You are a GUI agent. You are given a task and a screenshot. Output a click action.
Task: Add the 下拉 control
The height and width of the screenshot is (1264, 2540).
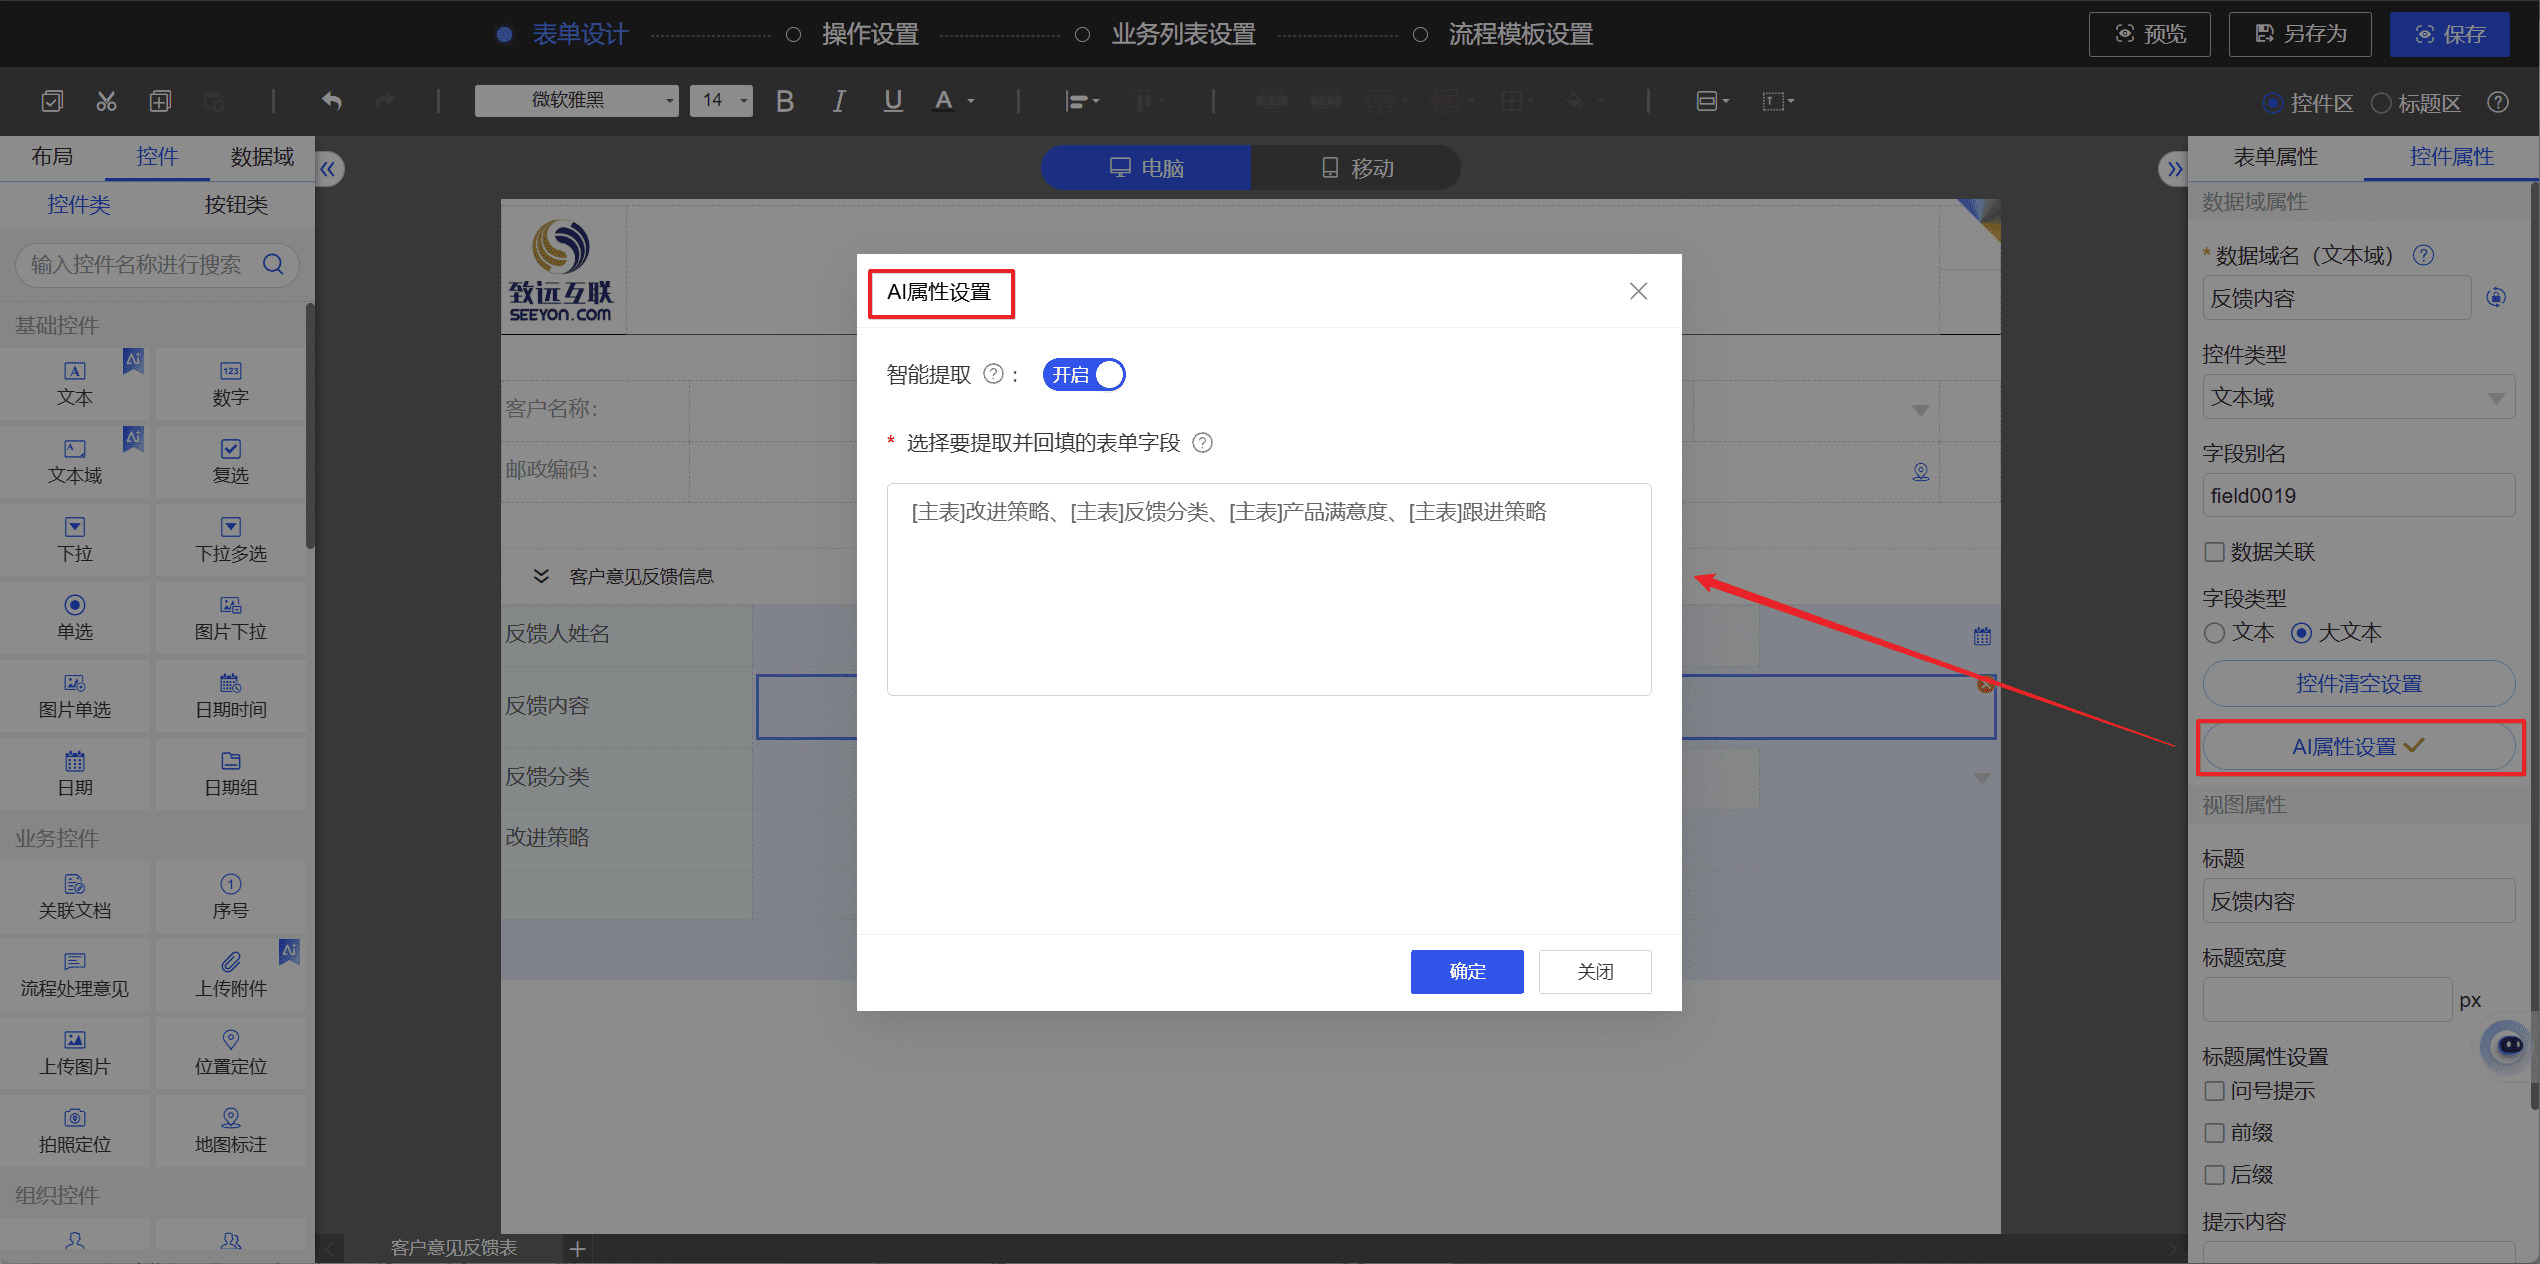75,540
